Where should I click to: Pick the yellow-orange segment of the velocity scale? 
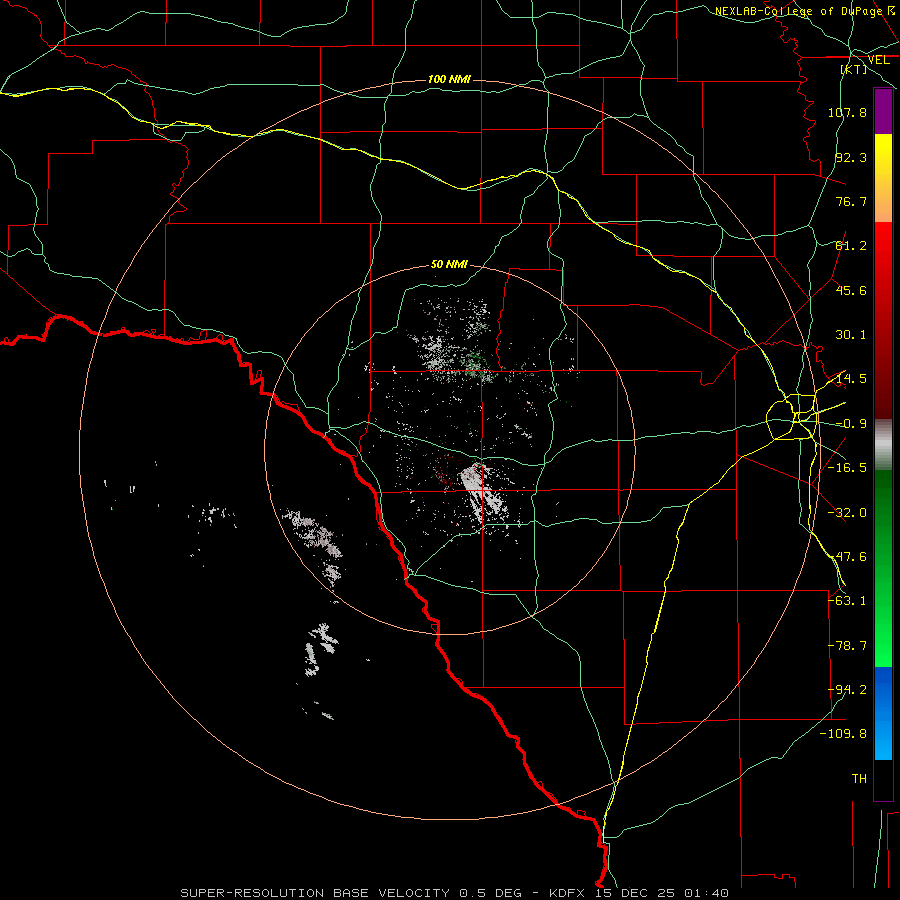pyautogui.click(x=883, y=178)
